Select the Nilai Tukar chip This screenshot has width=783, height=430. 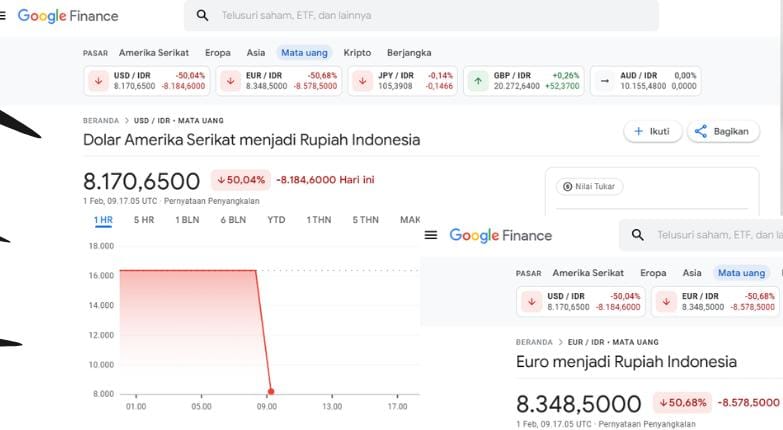[589, 186]
